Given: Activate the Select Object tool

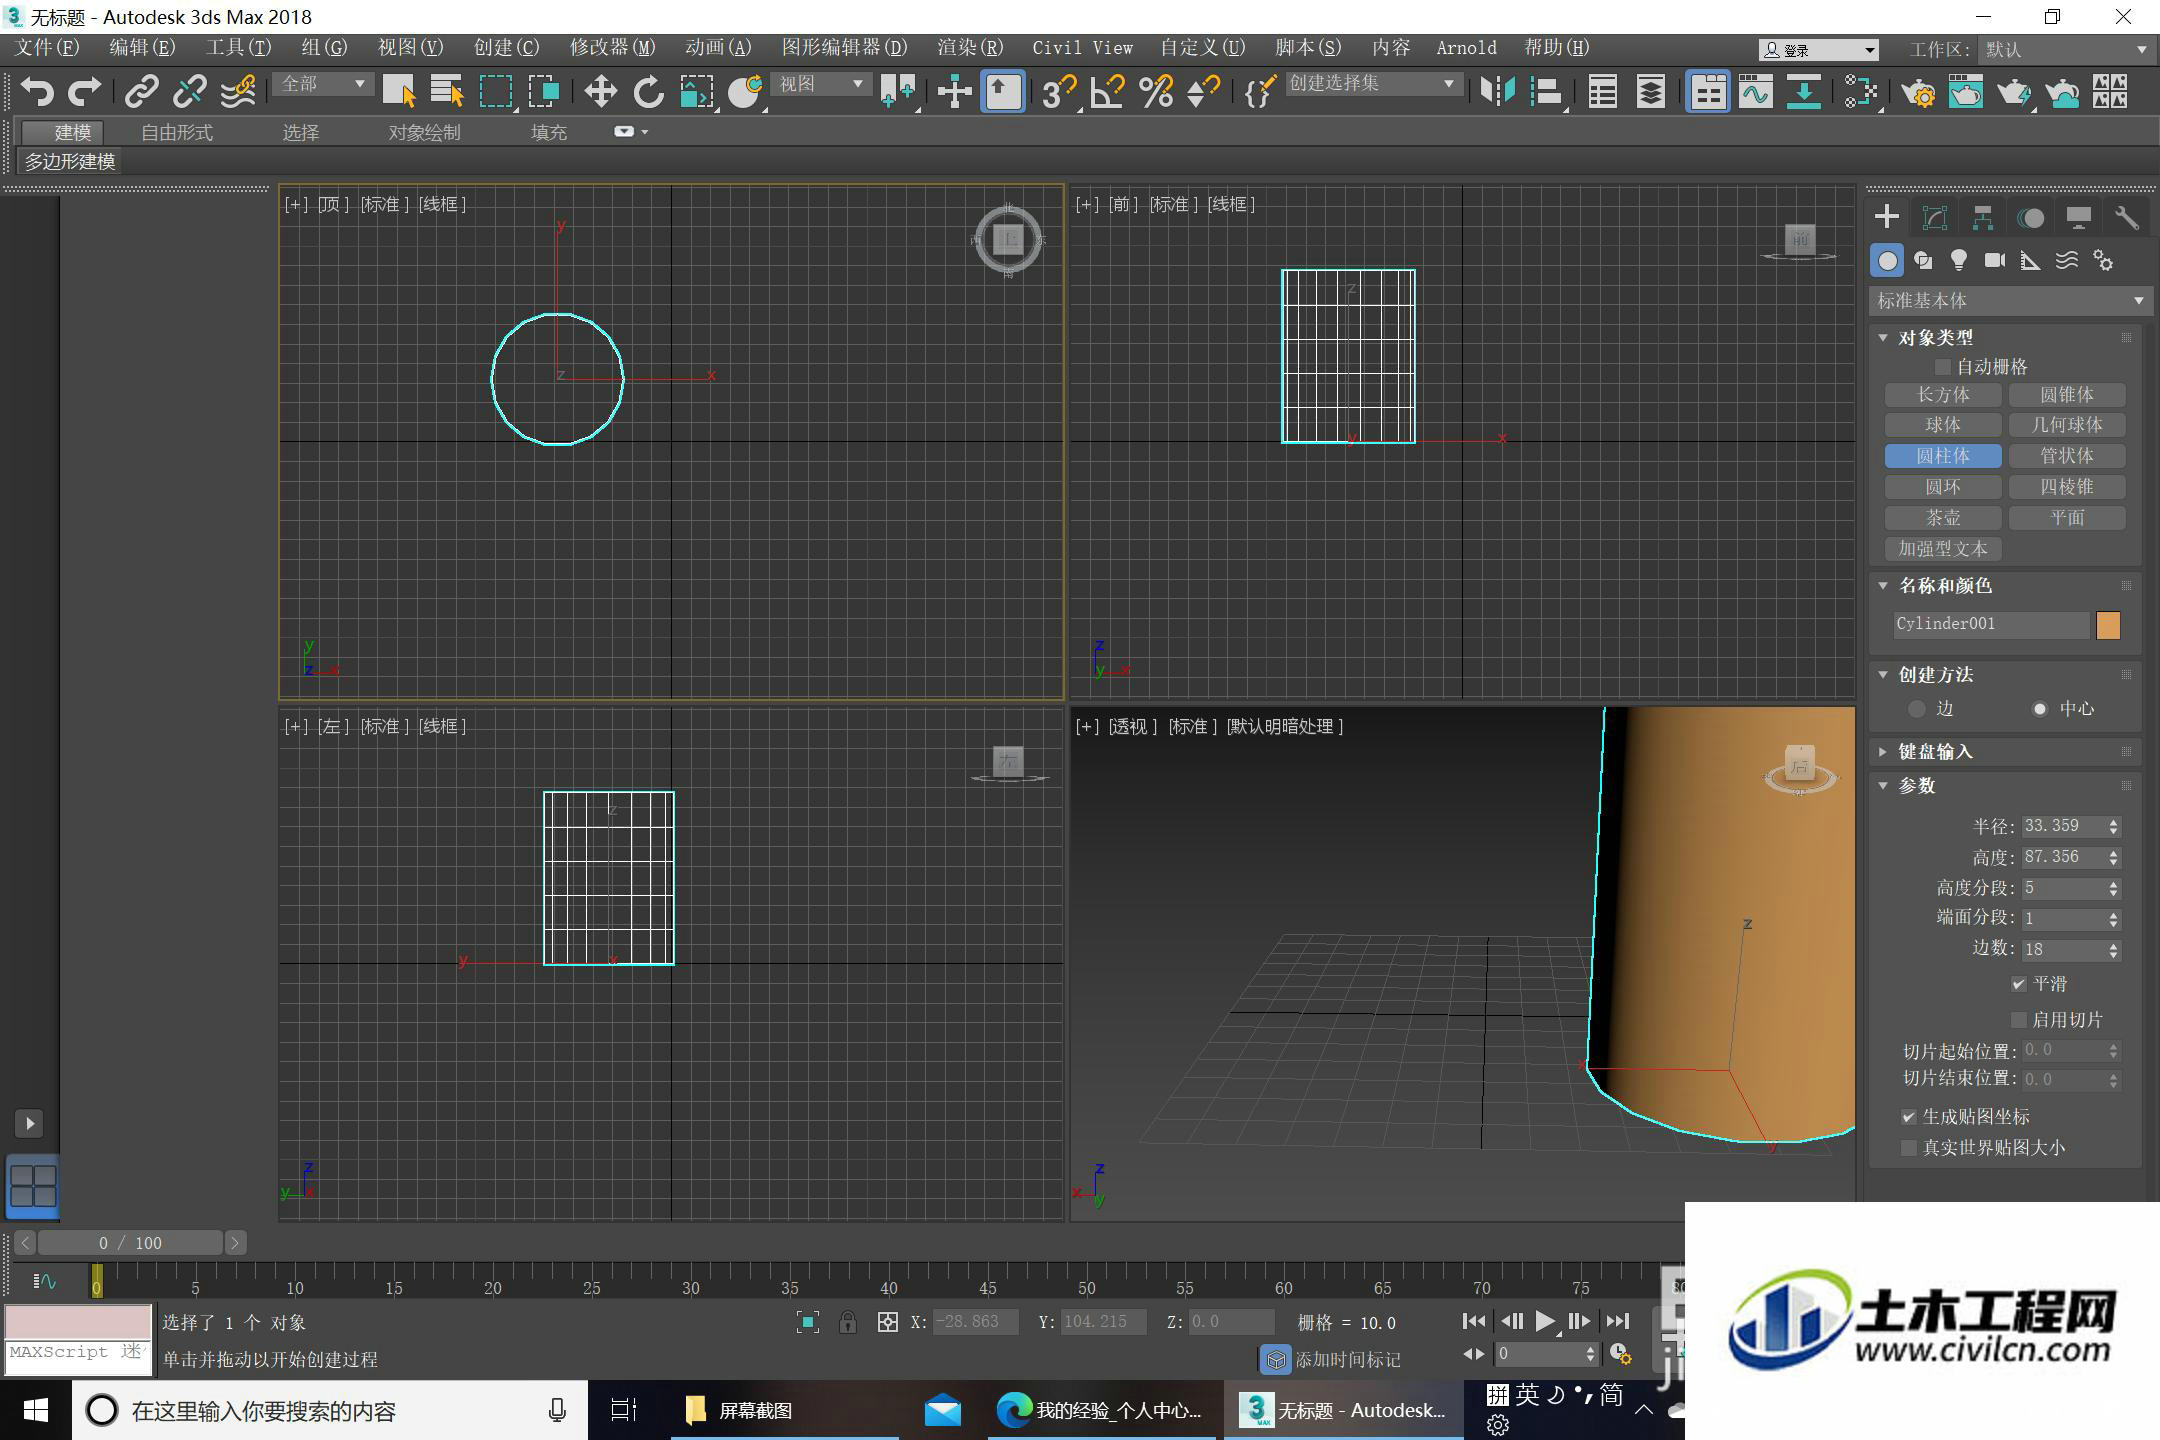Looking at the screenshot, I should 399,92.
